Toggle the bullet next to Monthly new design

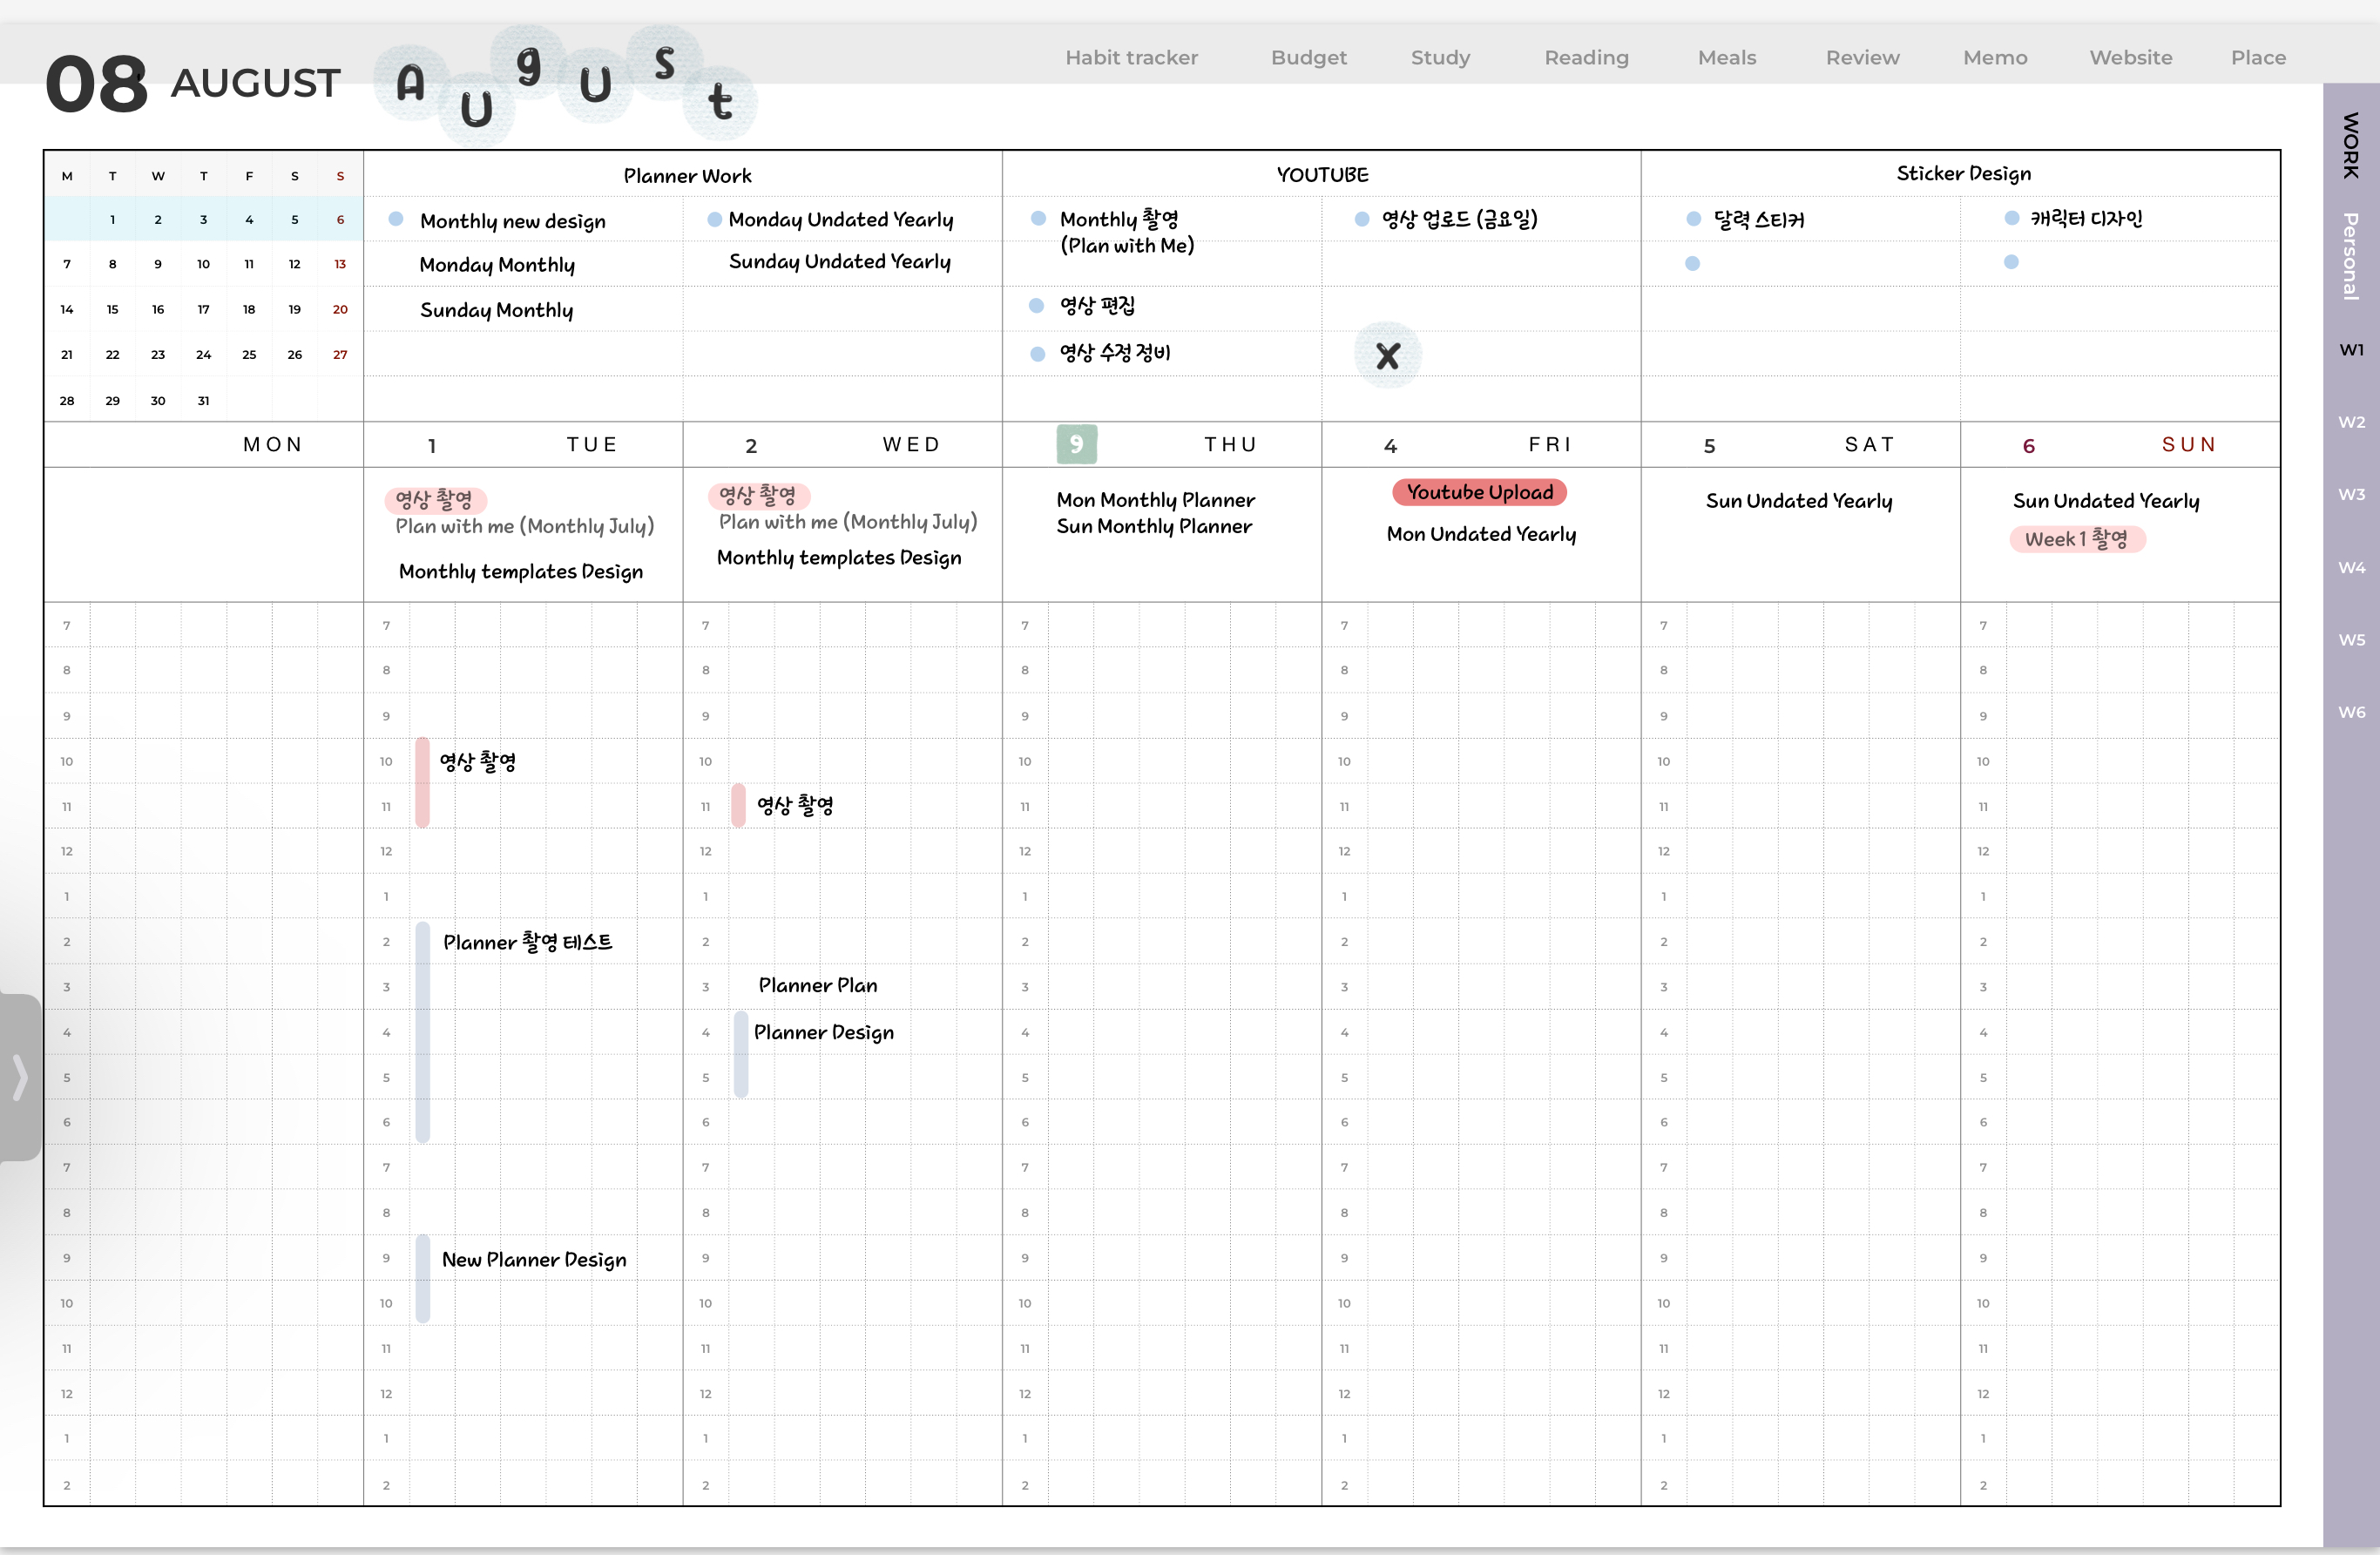[396, 219]
